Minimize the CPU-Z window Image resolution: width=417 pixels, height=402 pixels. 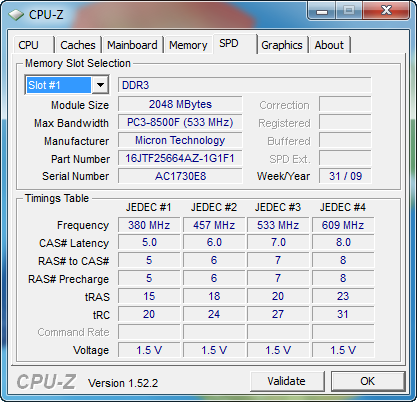tap(322, 11)
